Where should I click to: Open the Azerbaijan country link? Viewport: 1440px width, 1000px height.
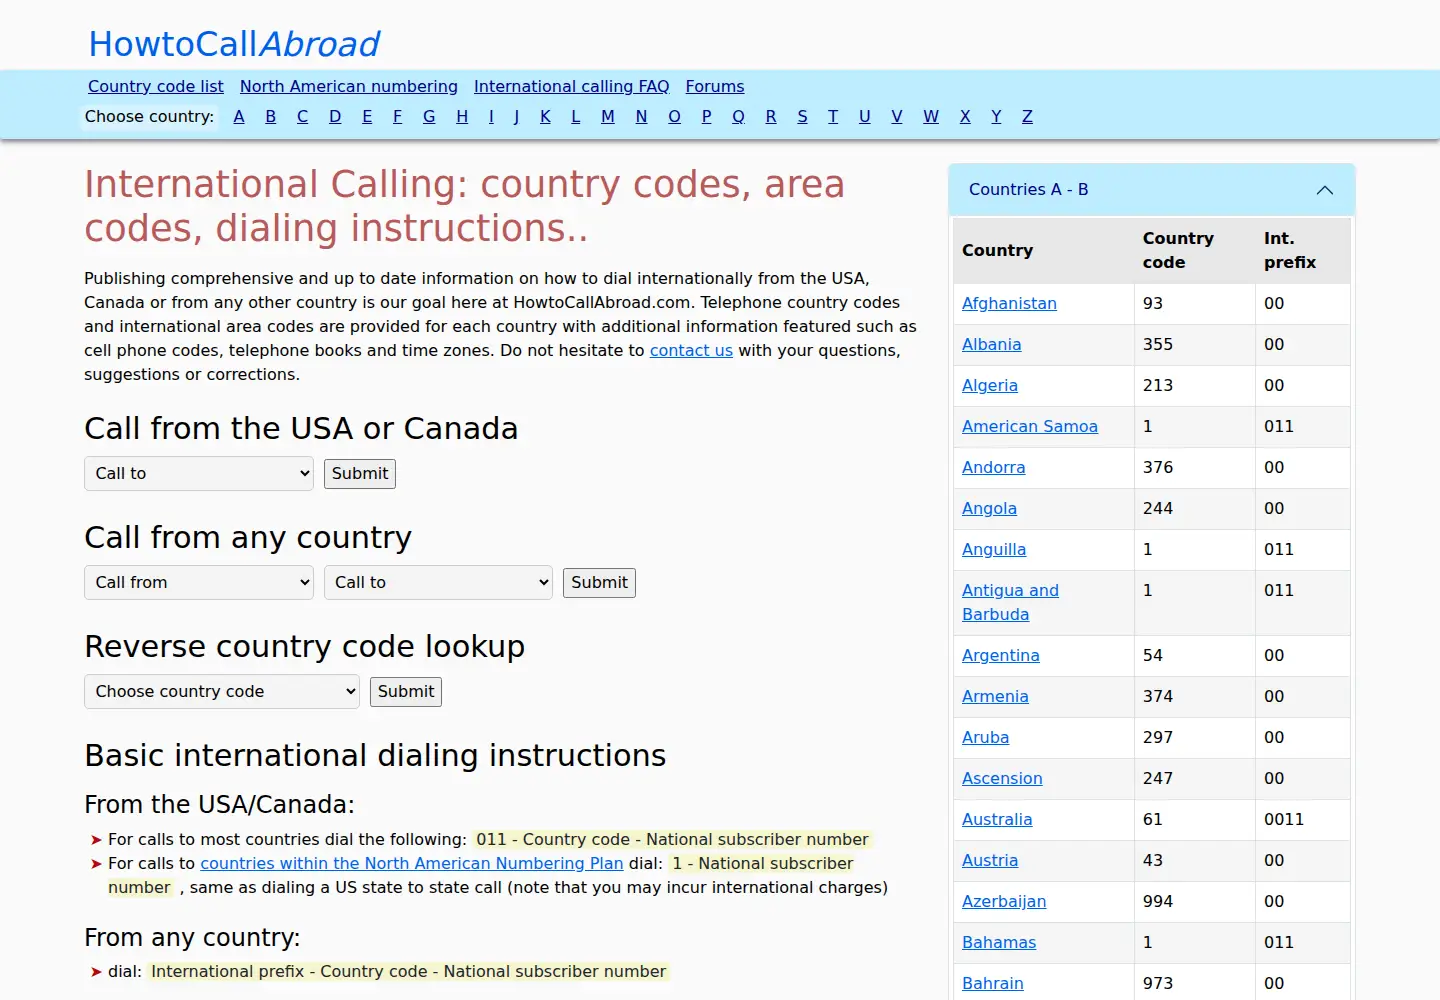(1004, 902)
